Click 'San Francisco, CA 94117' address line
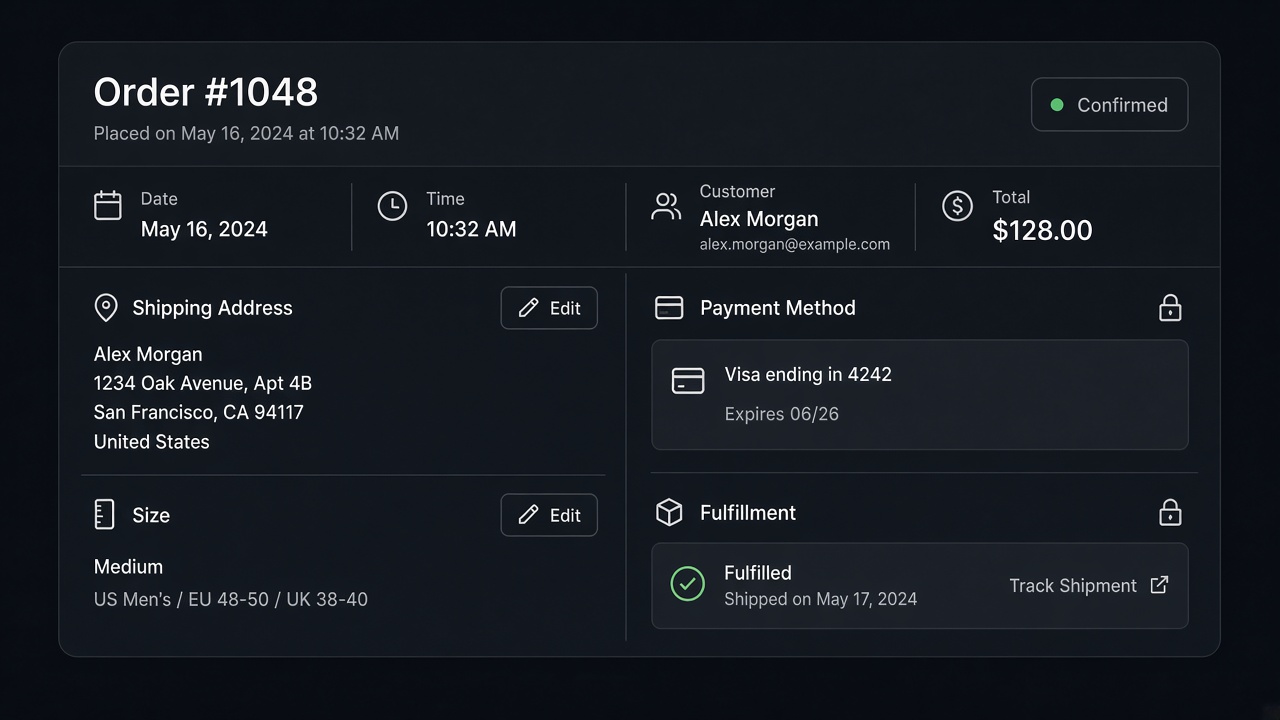The height and width of the screenshot is (720, 1280). coord(199,412)
